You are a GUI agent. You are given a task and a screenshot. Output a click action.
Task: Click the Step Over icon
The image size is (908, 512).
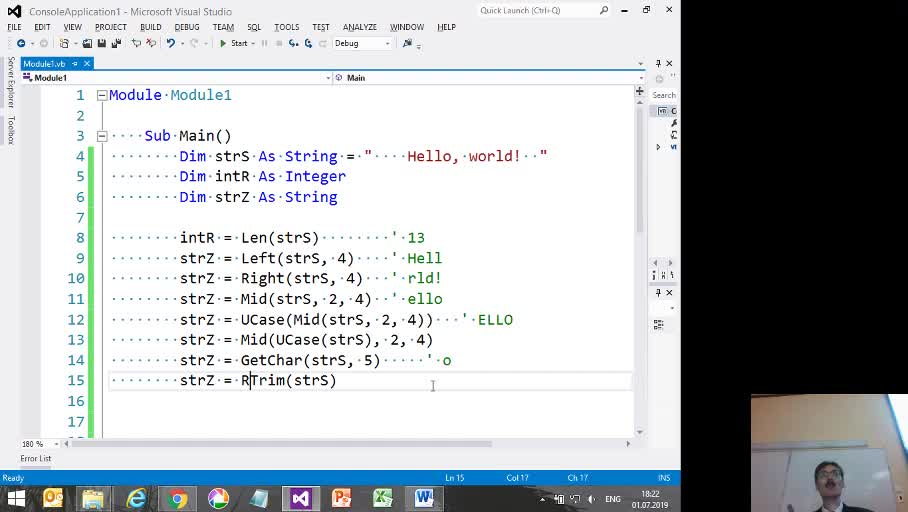308,43
